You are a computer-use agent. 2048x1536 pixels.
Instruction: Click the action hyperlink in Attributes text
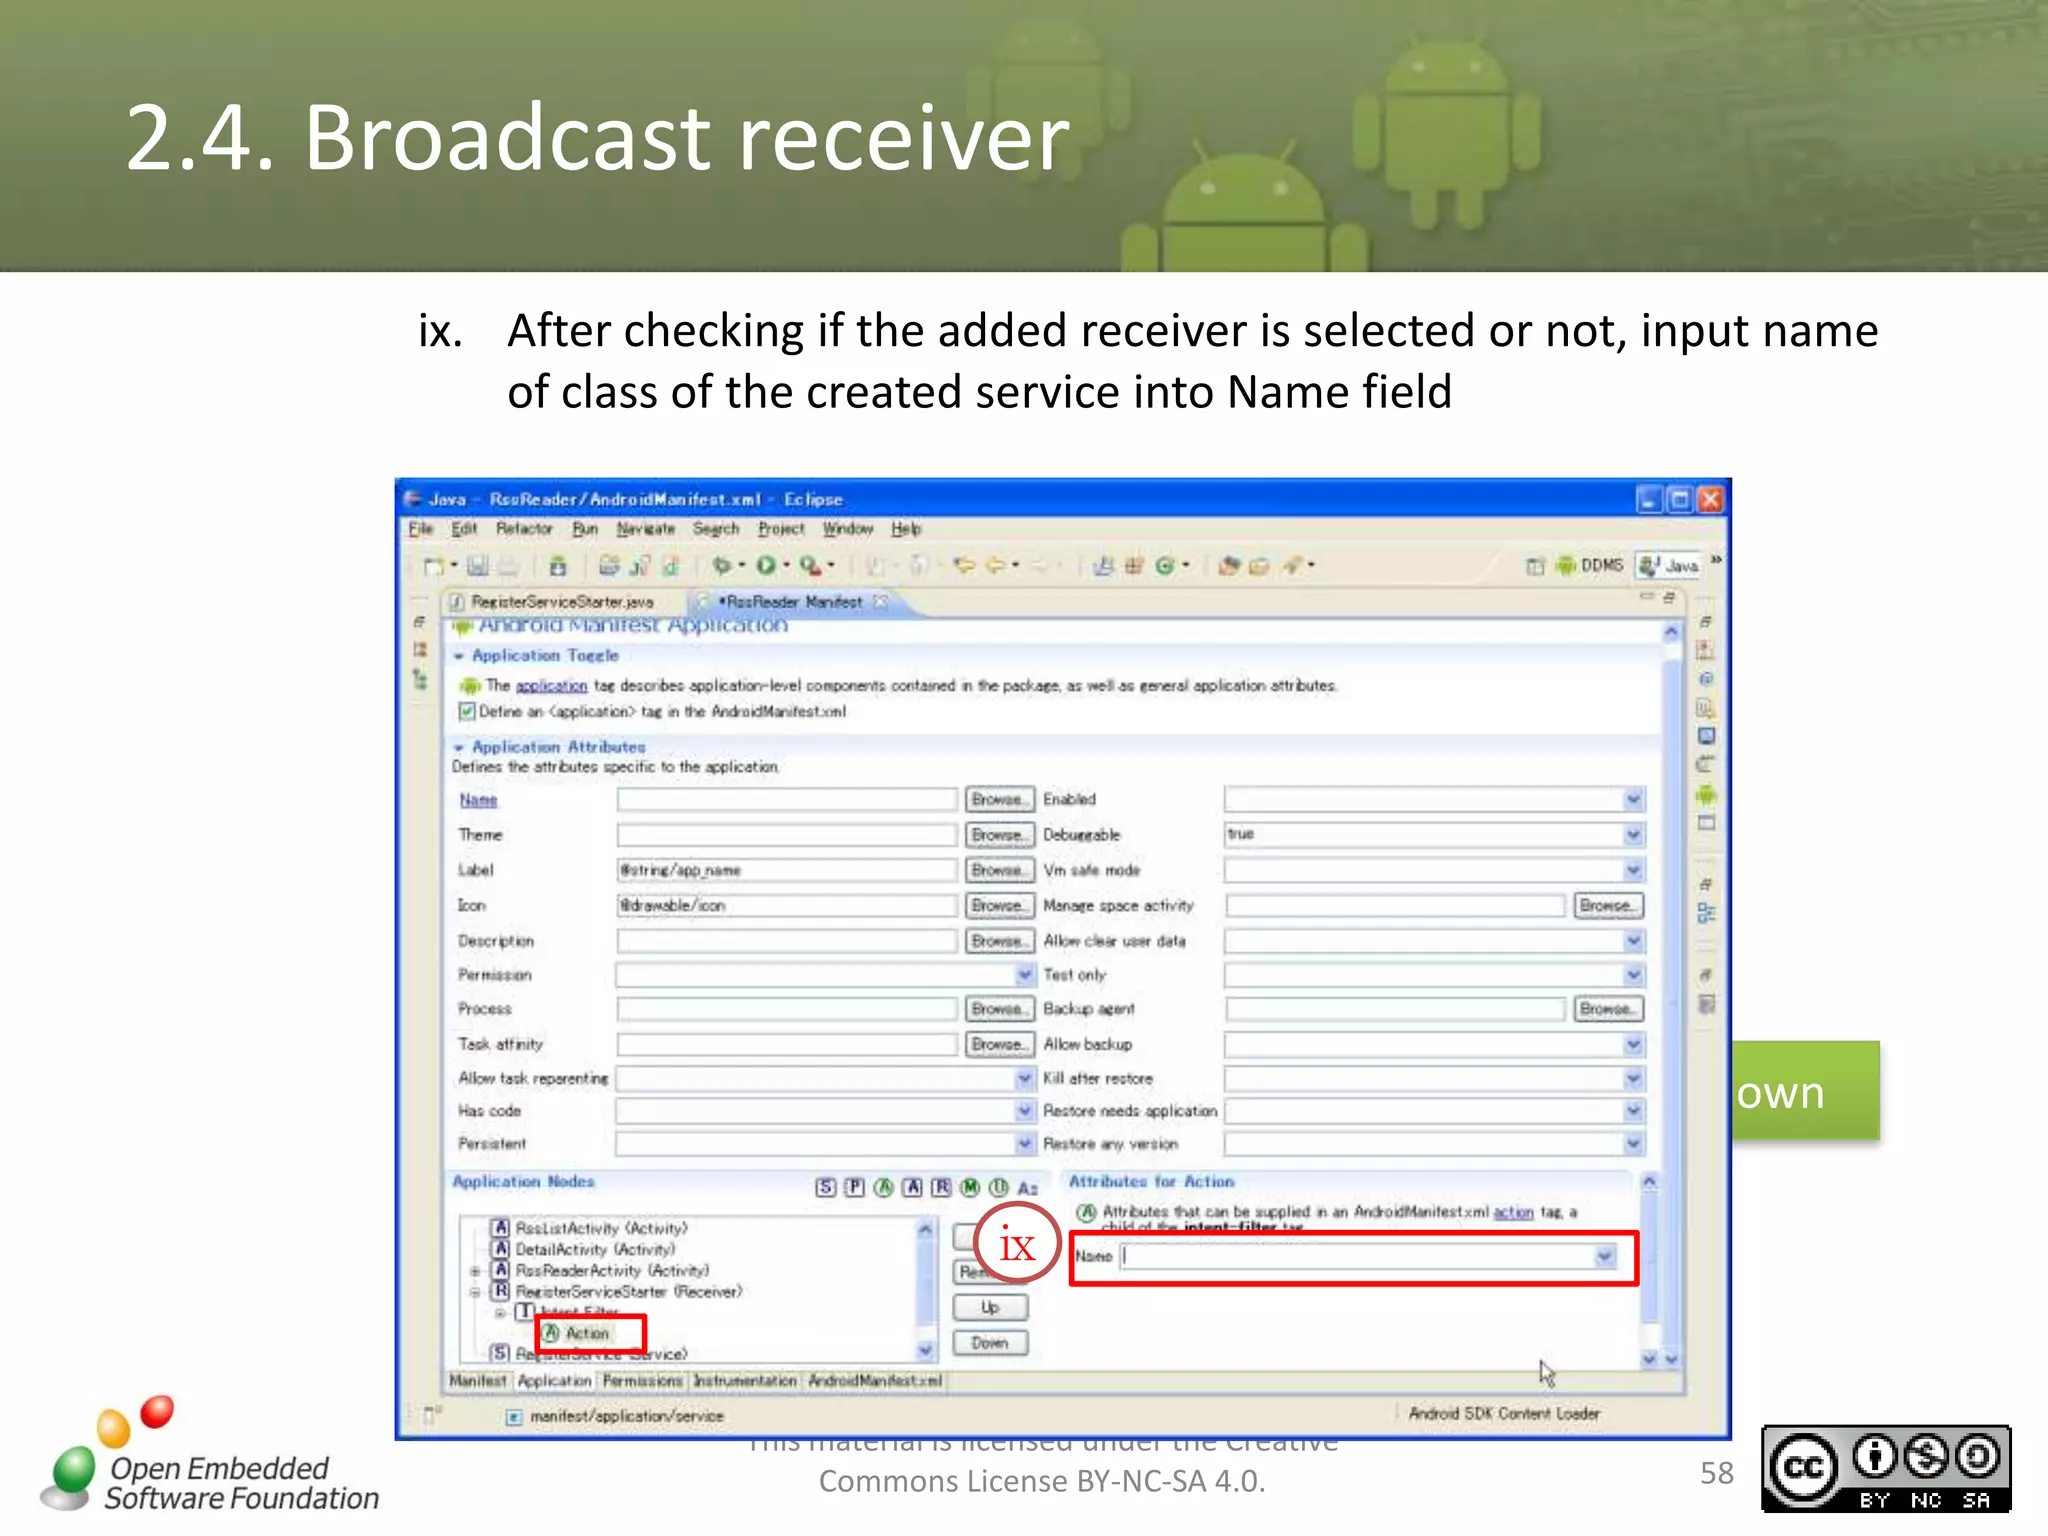click(1513, 1212)
